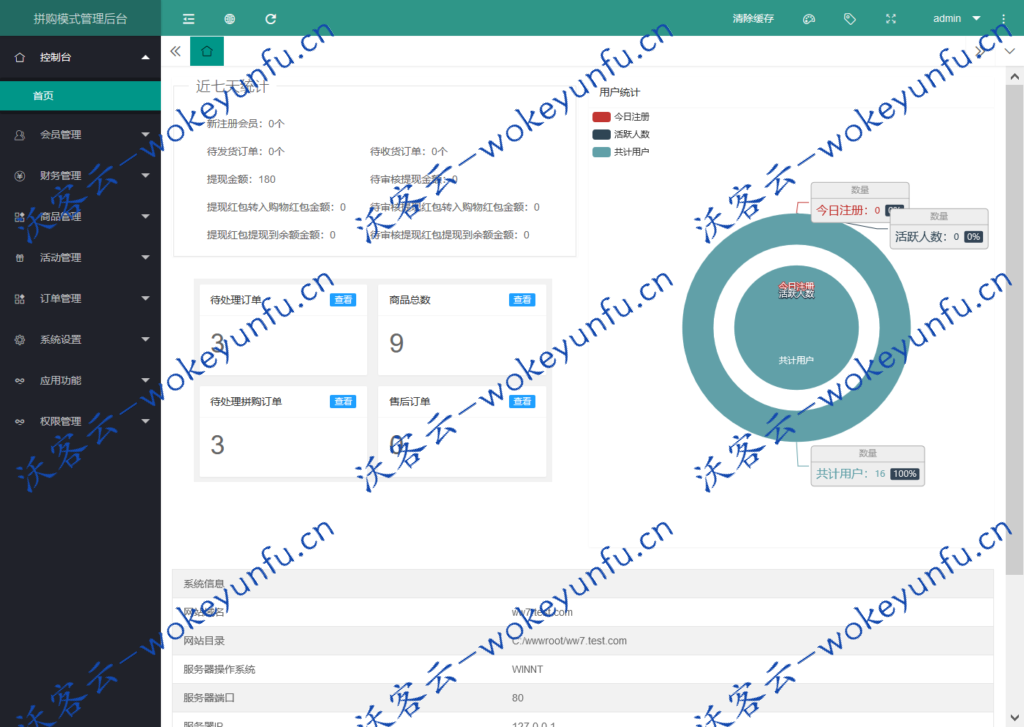Open the admin user dropdown
This screenshot has width=1024, height=727.
[x=956, y=19]
